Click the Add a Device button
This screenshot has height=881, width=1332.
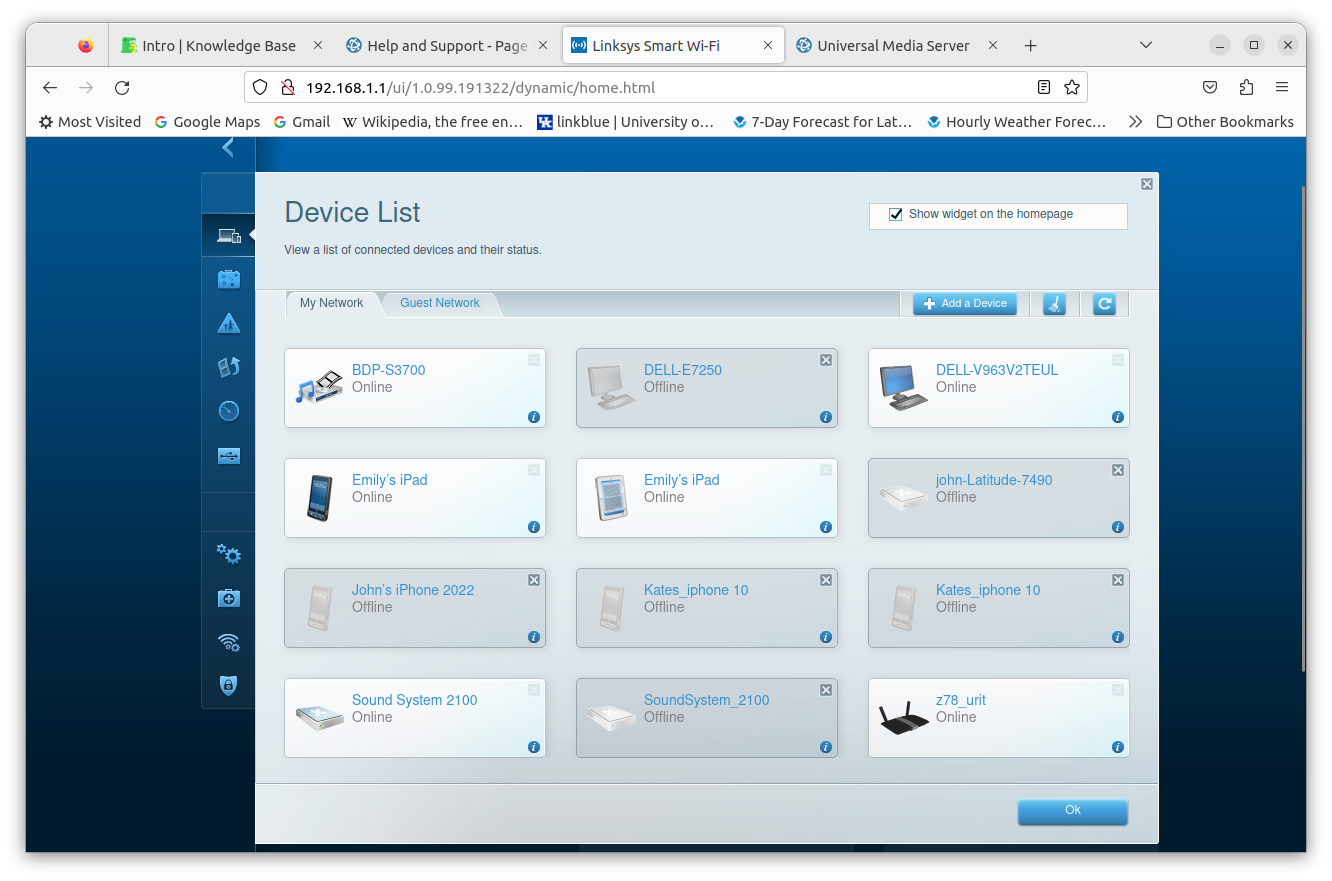[x=965, y=304]
